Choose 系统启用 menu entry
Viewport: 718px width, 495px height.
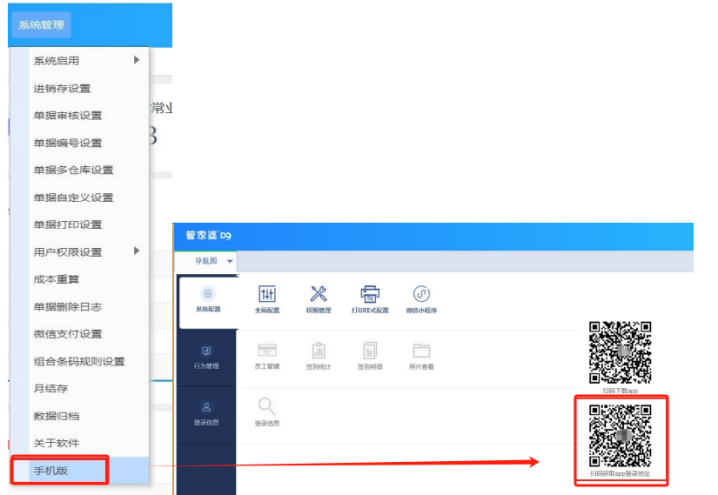(80, 60)
